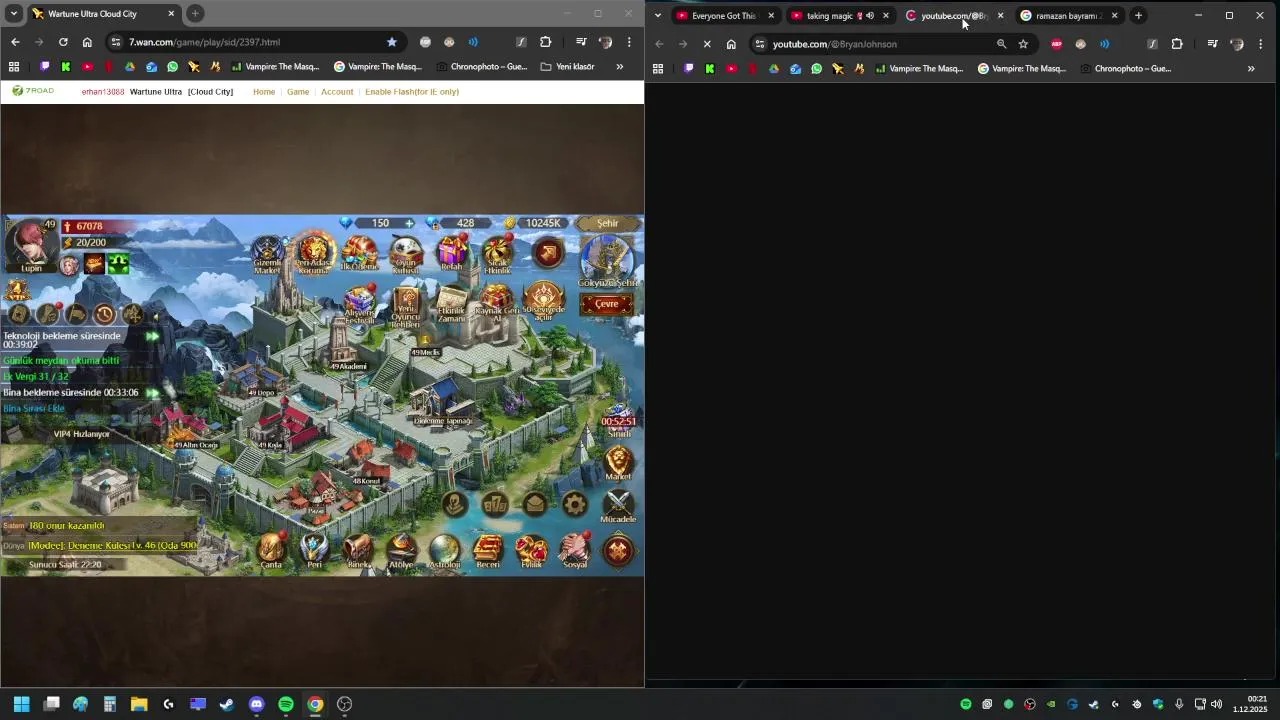Screen dimensions: 1280x720
Task: Open Yeni klasör bookmark folder
Action: tap(567, 67)
